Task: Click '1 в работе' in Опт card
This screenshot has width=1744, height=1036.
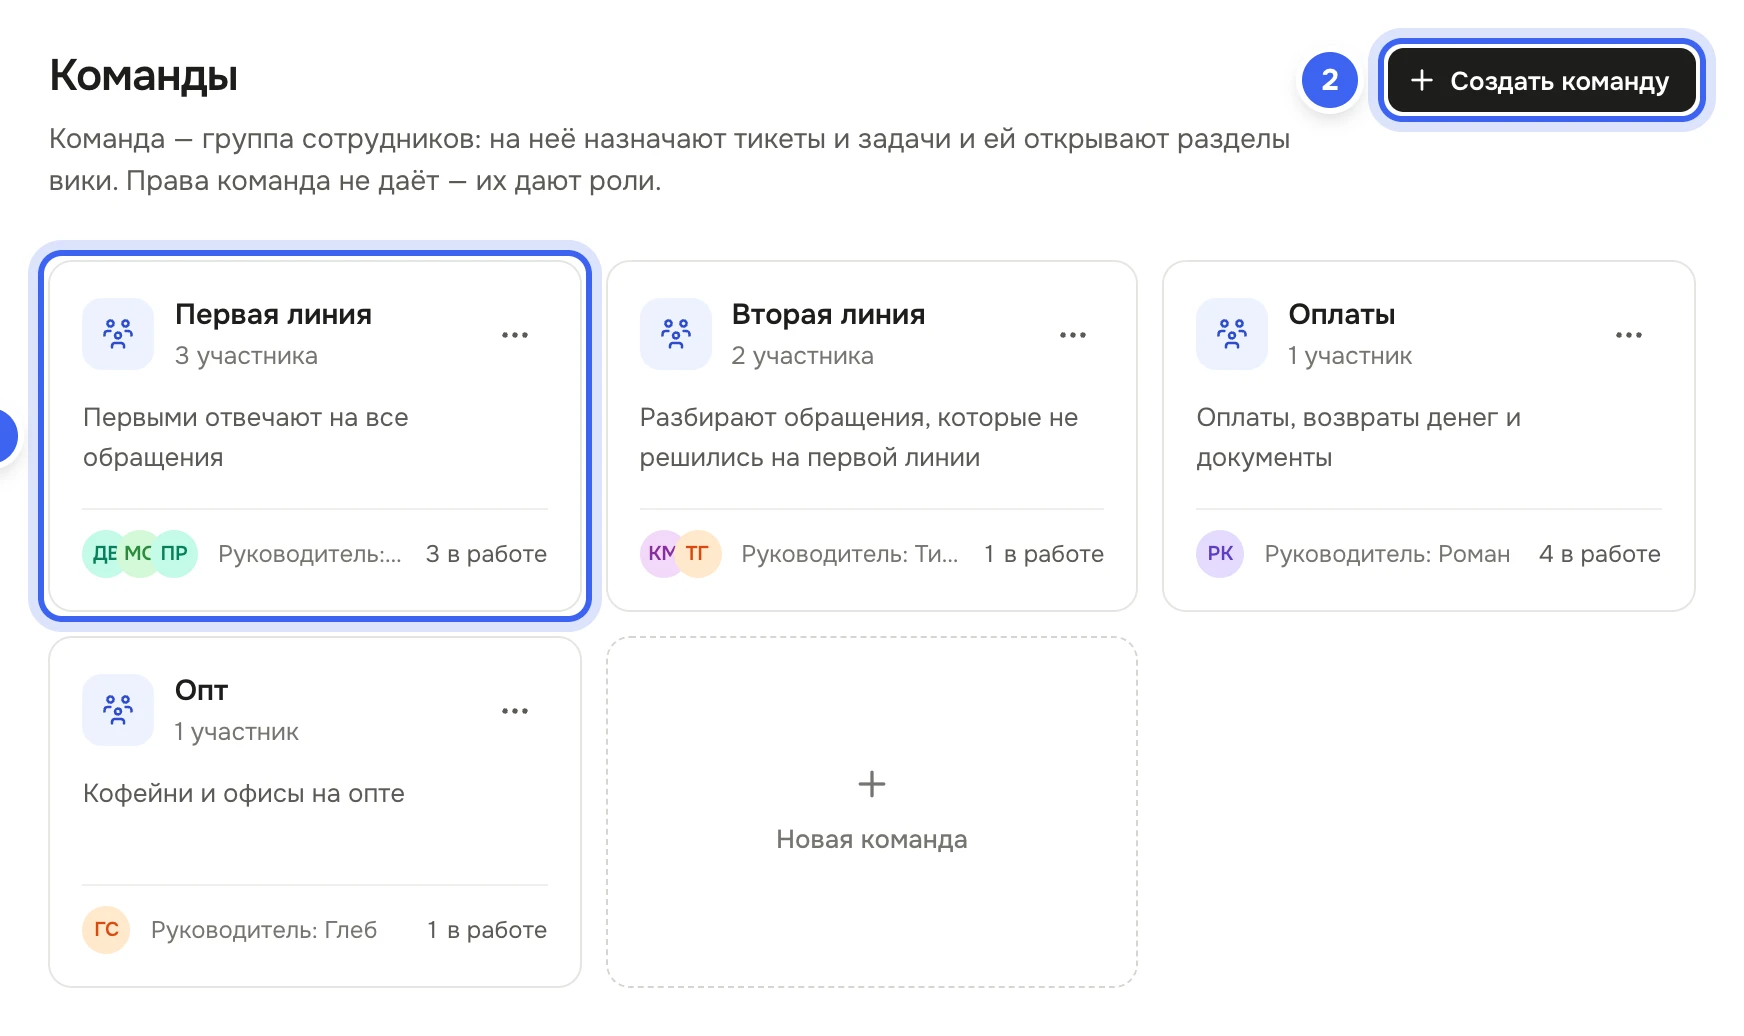Action: (x=487, y=930)
